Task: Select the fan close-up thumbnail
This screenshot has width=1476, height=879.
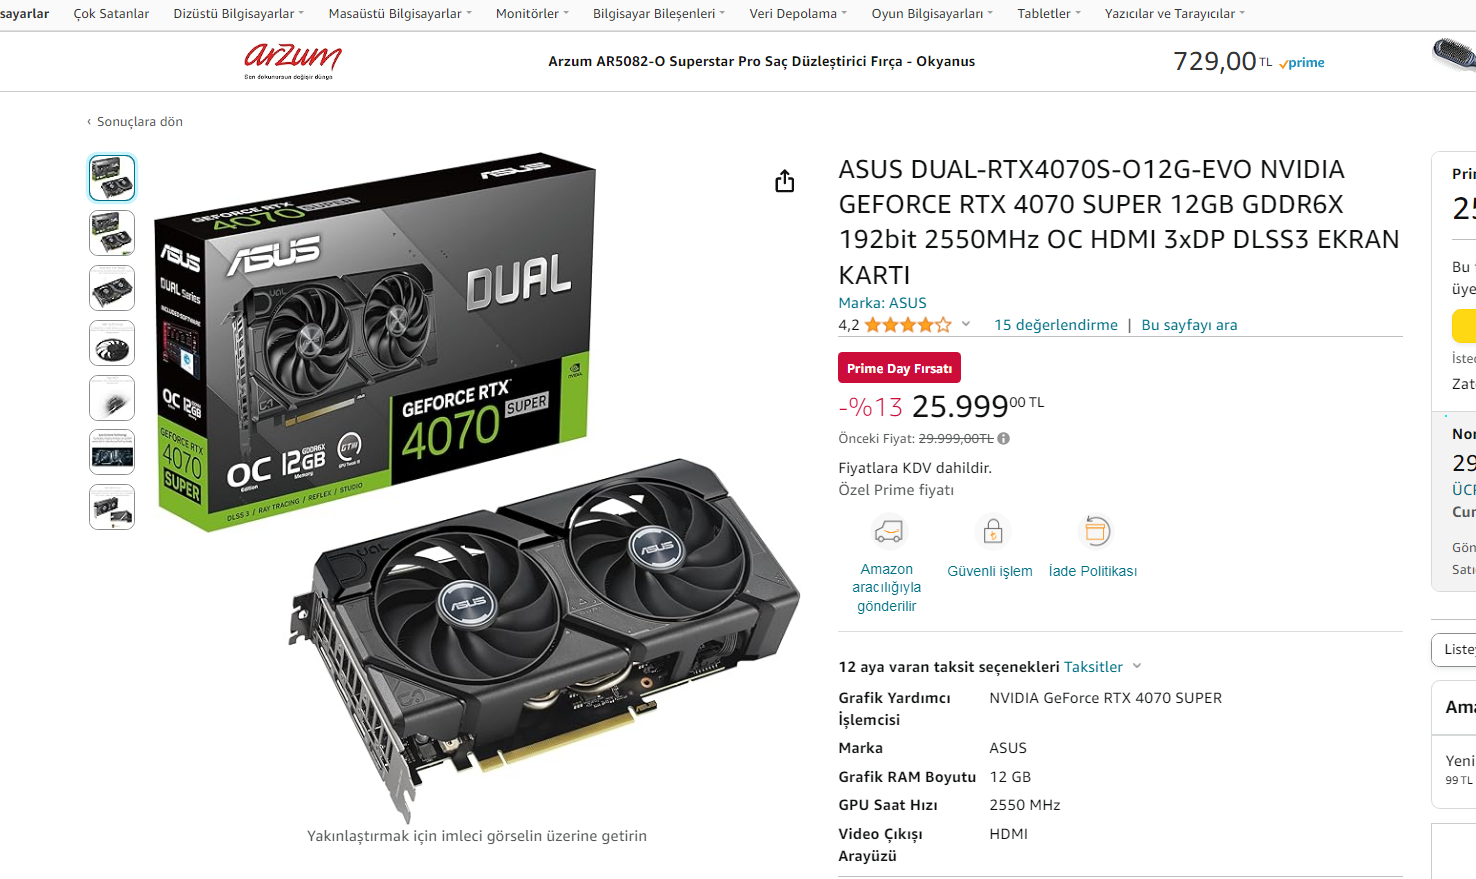Action: pyautogui.click(x=112, y=343)
